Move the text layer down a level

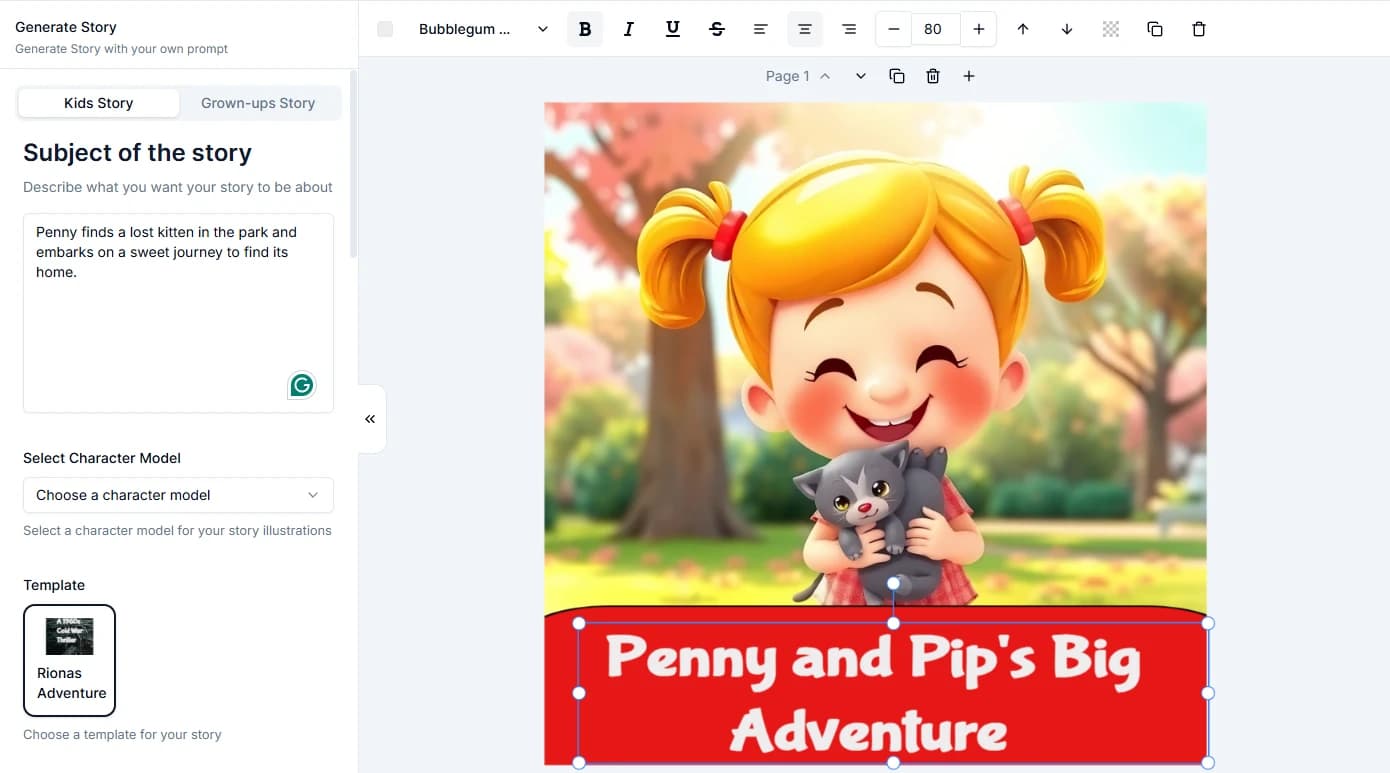click(1067, 29)
